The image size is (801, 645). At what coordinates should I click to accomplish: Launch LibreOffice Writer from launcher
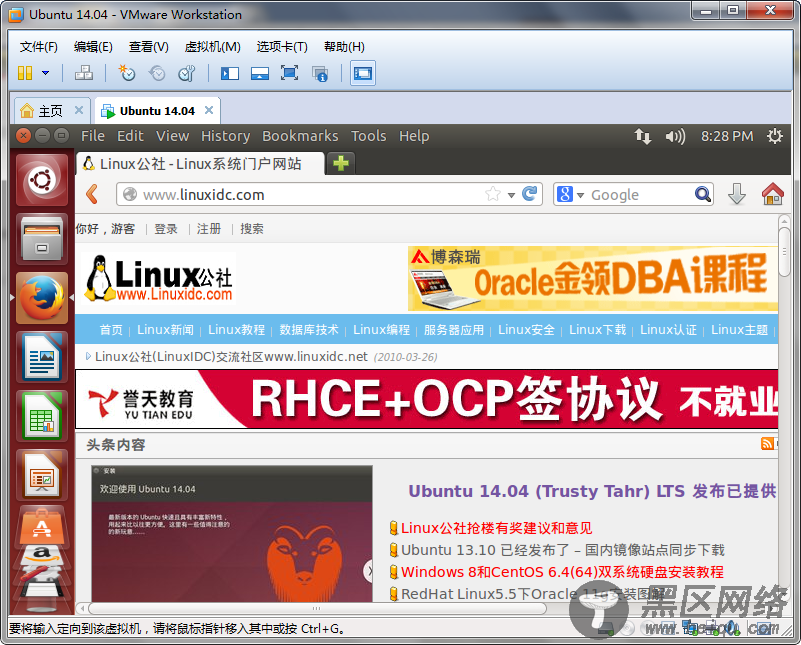[x=42, y=356]
